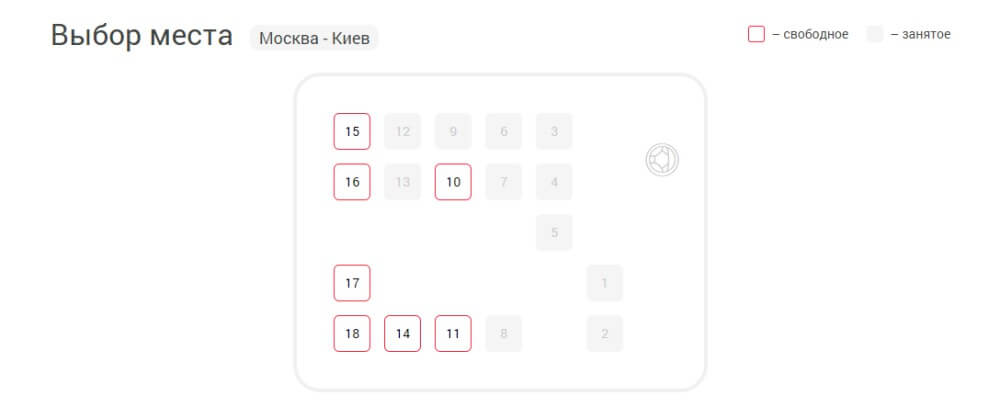
Task: Pick seat number 14
Action: [402, 334]
